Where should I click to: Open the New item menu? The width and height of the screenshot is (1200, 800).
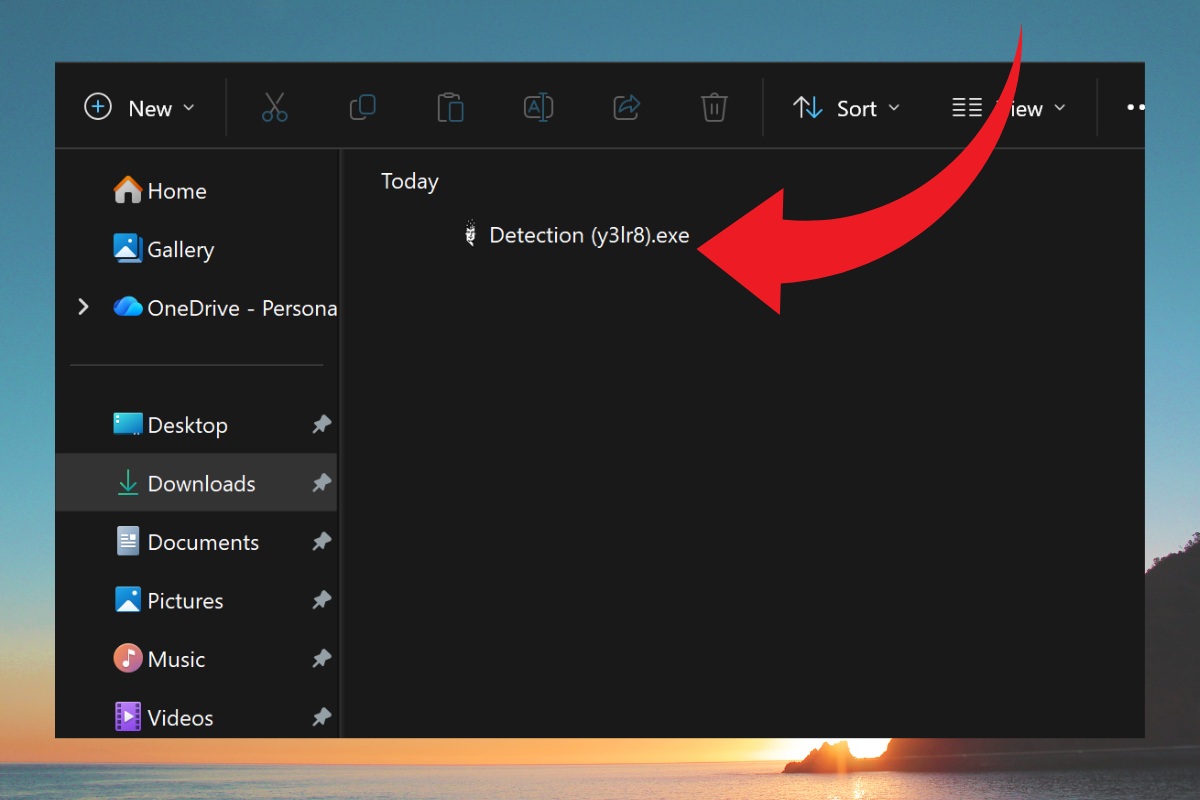click(x=140, y=108)
